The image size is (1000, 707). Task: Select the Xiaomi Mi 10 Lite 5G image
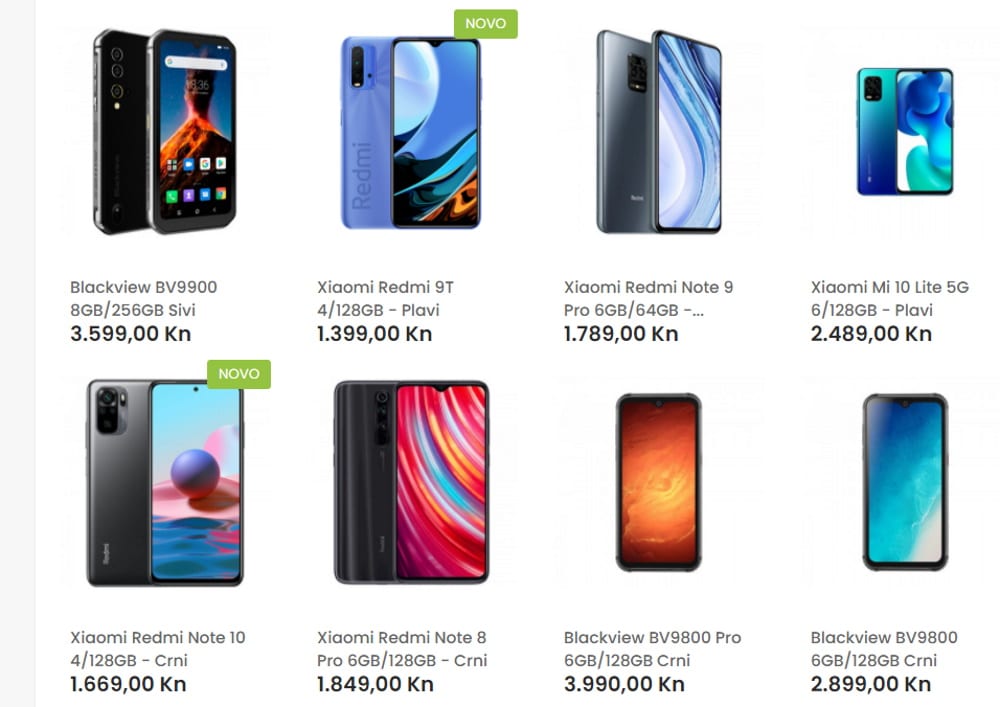tap(905, 131)
